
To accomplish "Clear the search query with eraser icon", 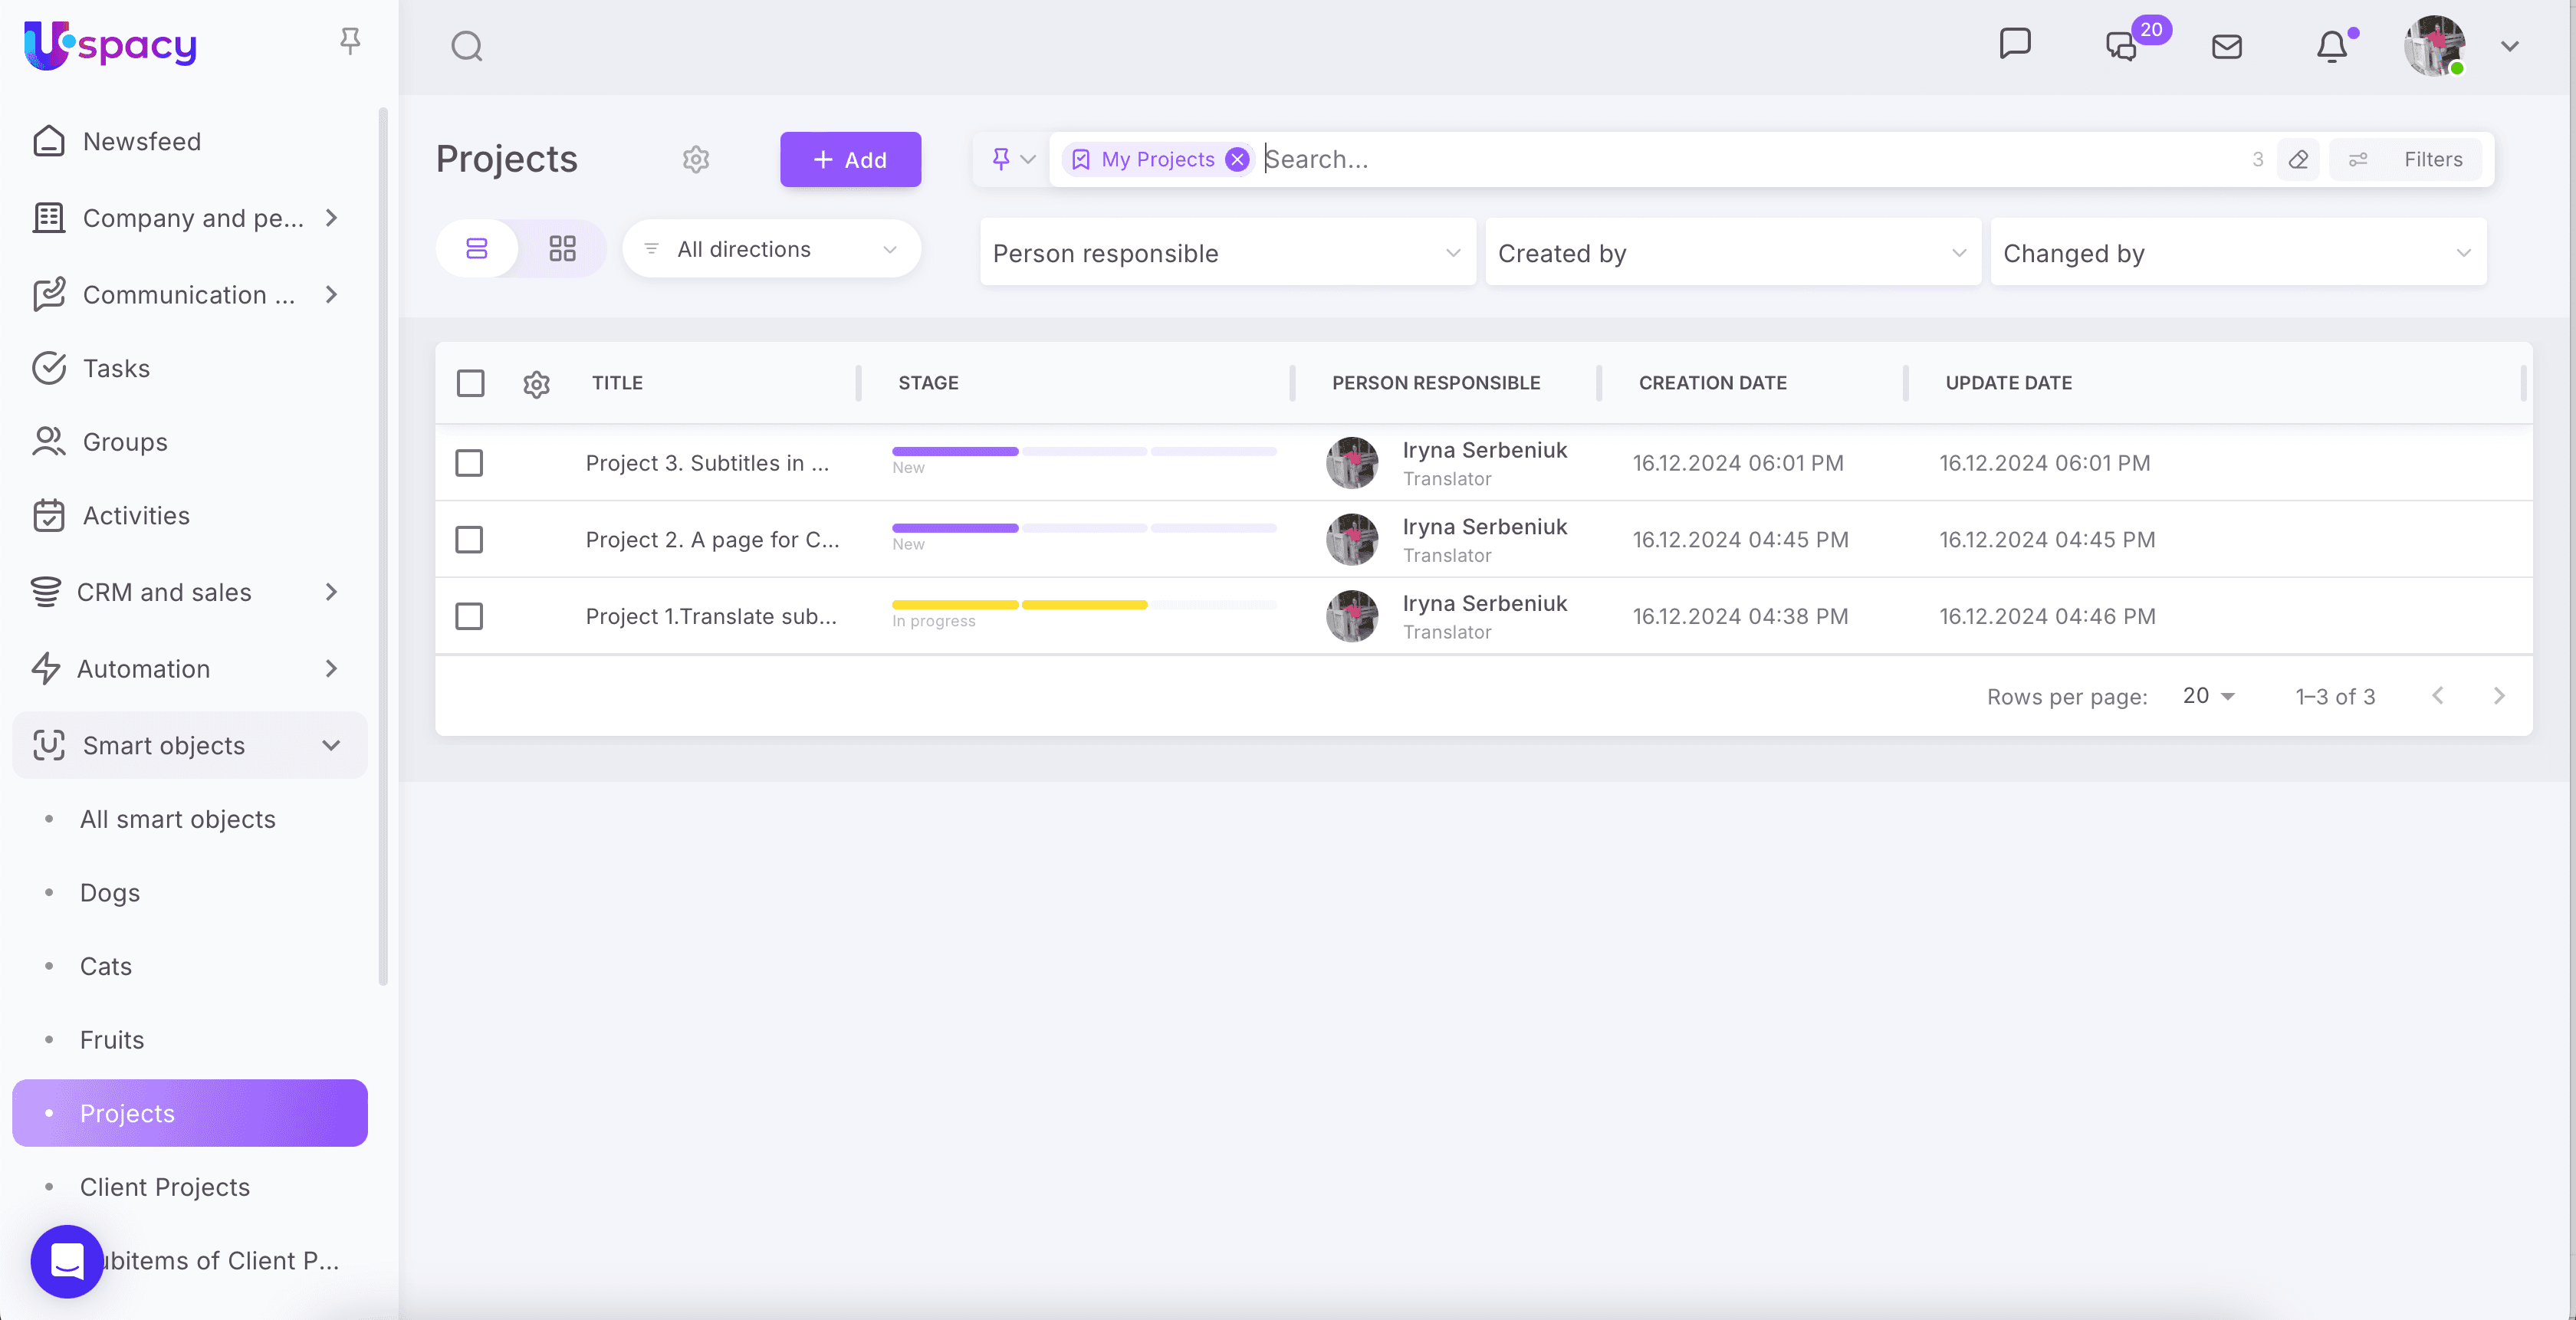I will 2297,159.
